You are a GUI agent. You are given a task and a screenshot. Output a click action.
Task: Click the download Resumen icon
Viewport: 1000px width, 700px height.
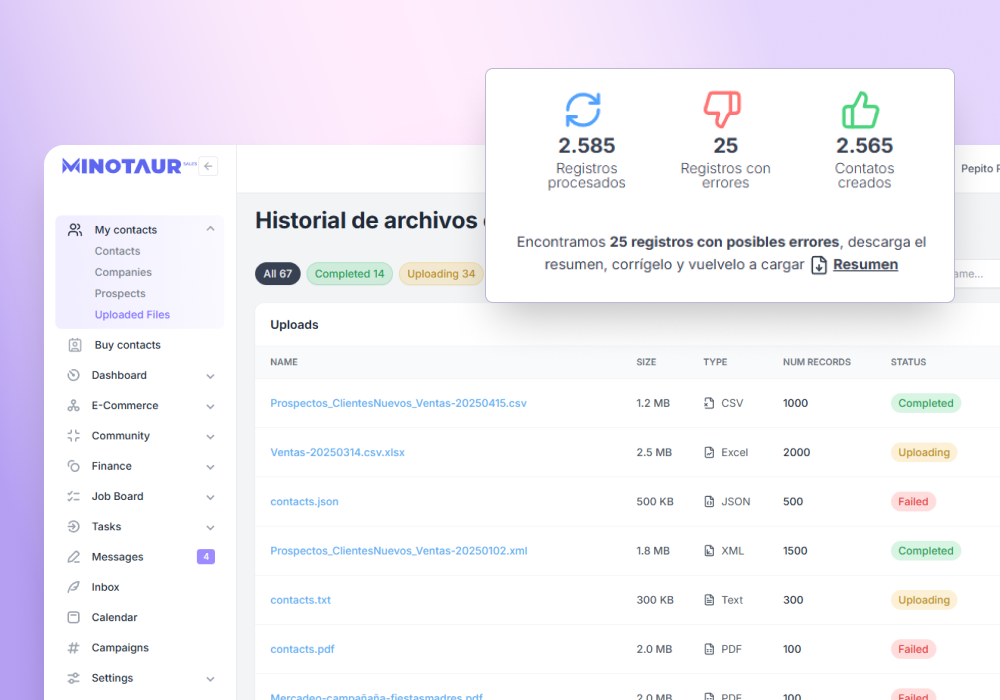pyautogui.click(x=819, y=265)
